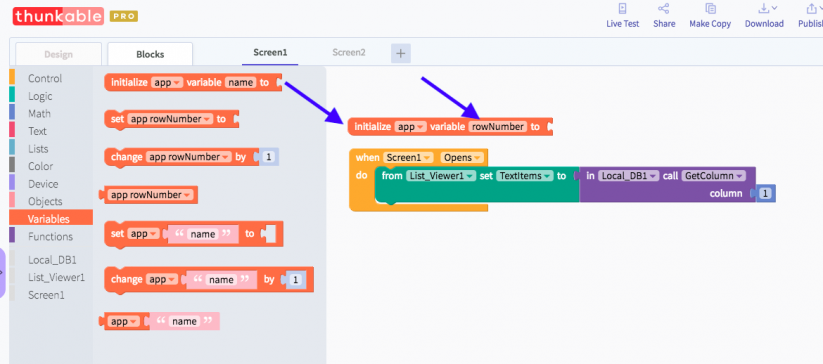
Task: Open app dropdown in workspace initialize block
Action: pyautogui.click(x=410, y=126)
